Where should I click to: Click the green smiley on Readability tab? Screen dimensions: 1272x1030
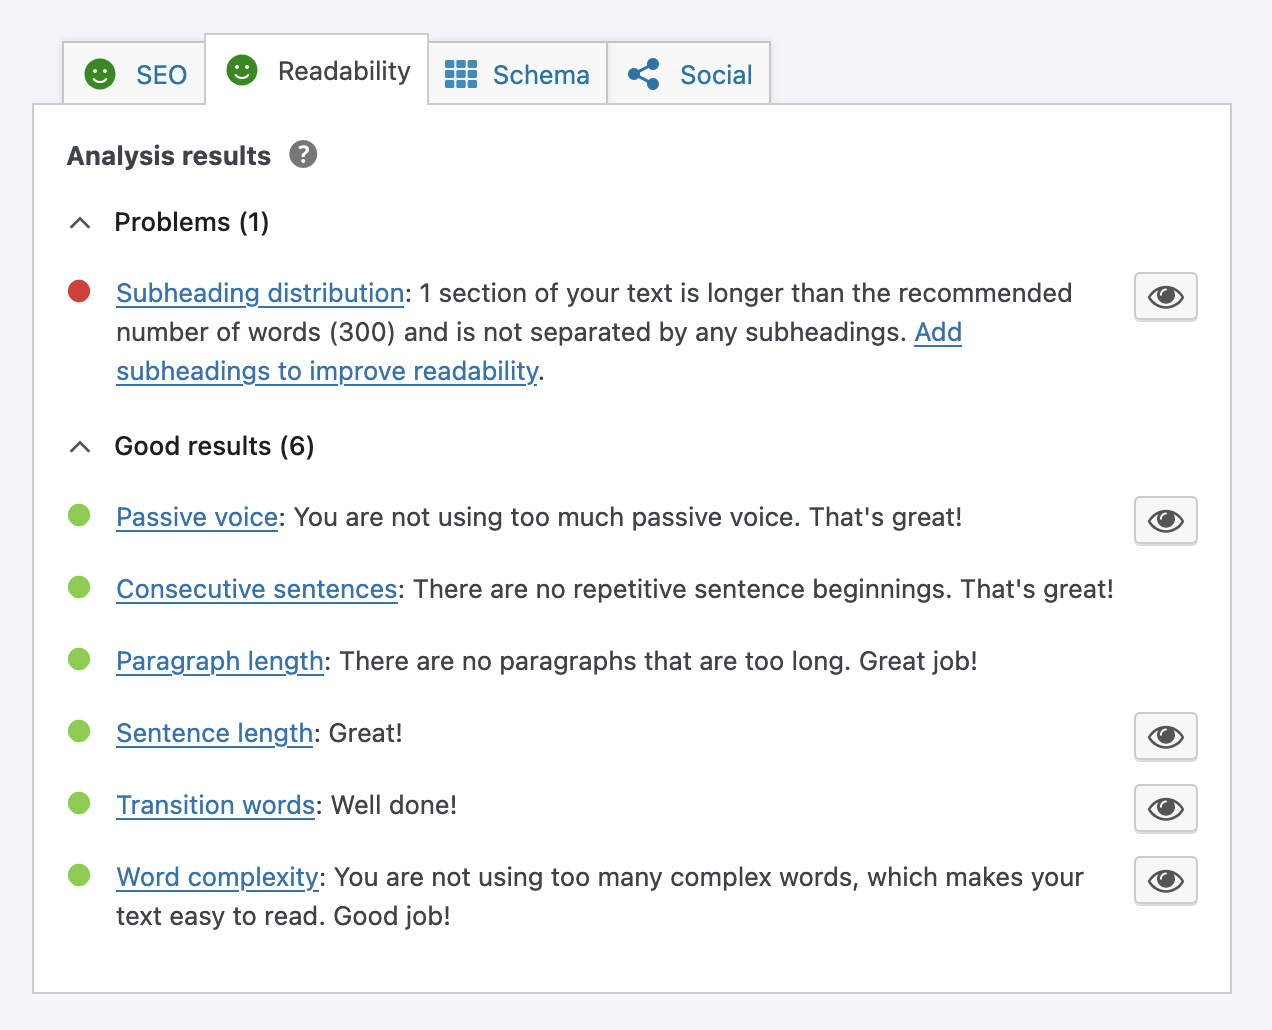(242, 70)
